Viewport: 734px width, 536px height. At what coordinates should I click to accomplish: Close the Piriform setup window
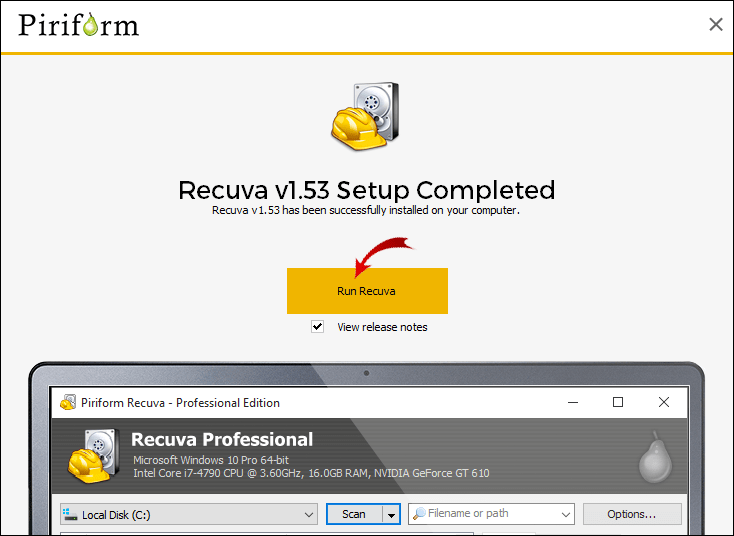click(x=716, y=24)
